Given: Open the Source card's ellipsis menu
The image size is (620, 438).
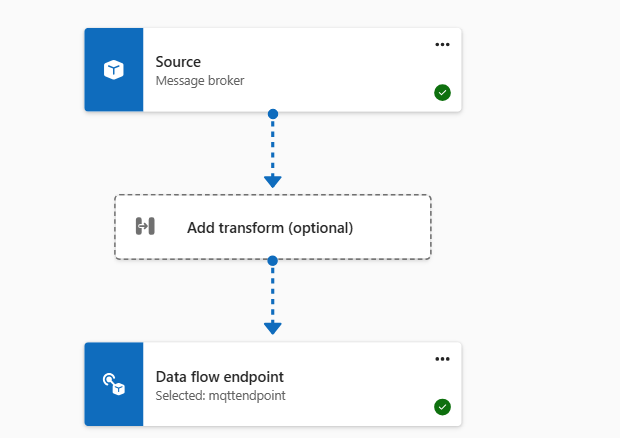Looking at the screenshot, I should [442, 45].
